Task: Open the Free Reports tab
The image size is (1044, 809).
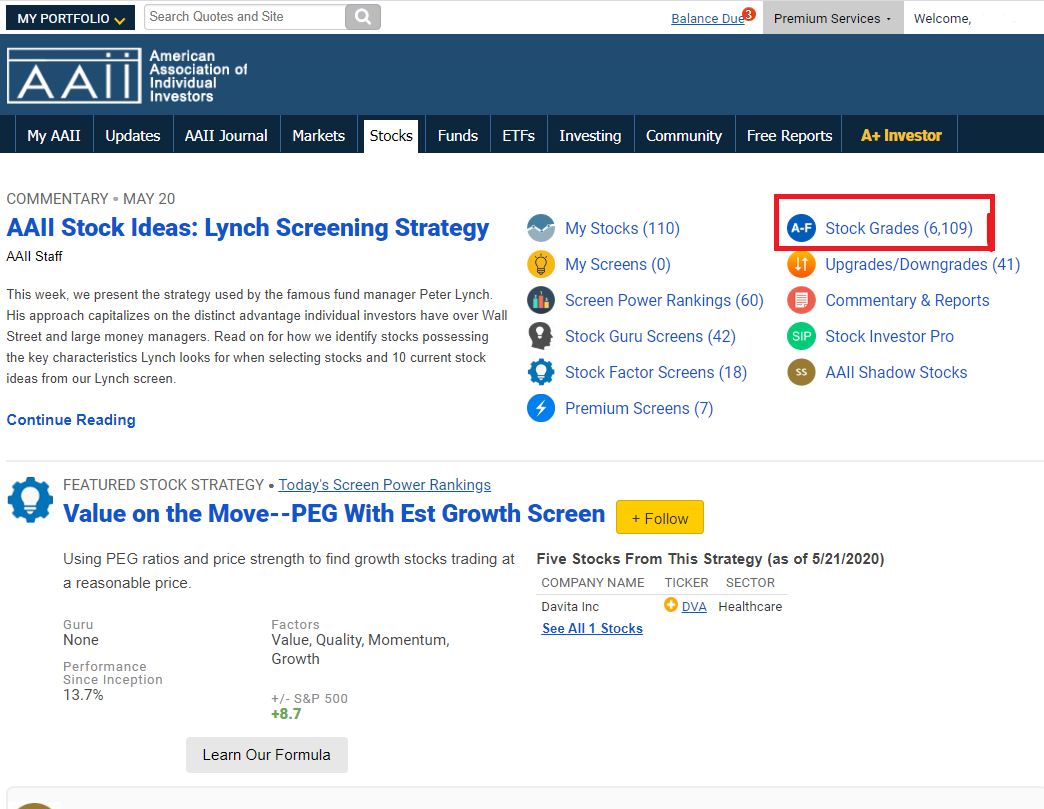Action: [x=789, y=135]
